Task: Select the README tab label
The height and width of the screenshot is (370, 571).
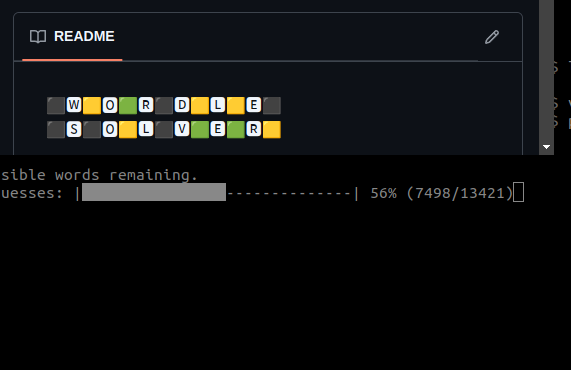Action: pos(84,36)
